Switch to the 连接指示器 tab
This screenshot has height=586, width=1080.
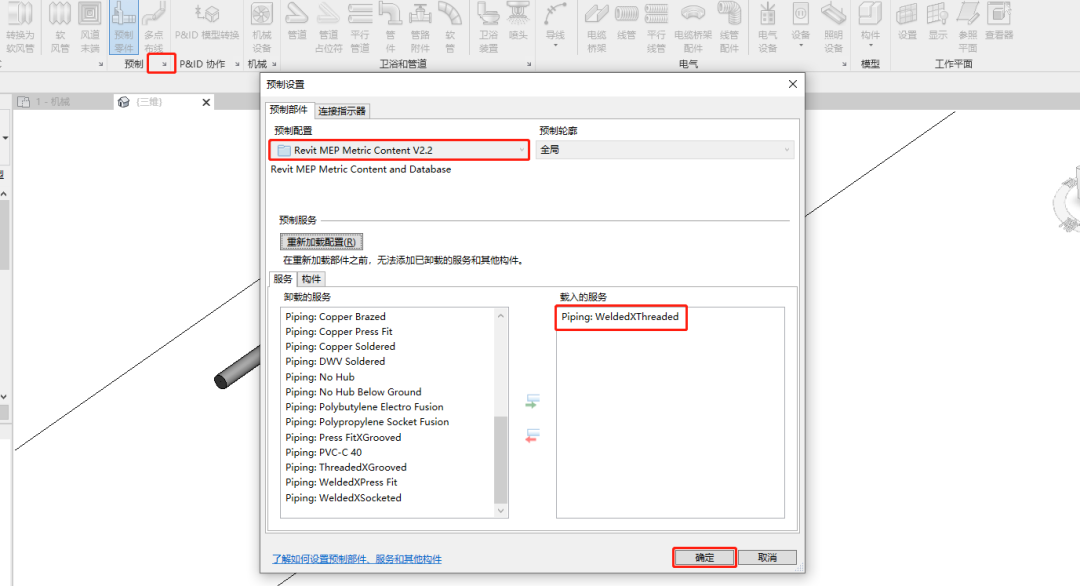tap(342, 111)
